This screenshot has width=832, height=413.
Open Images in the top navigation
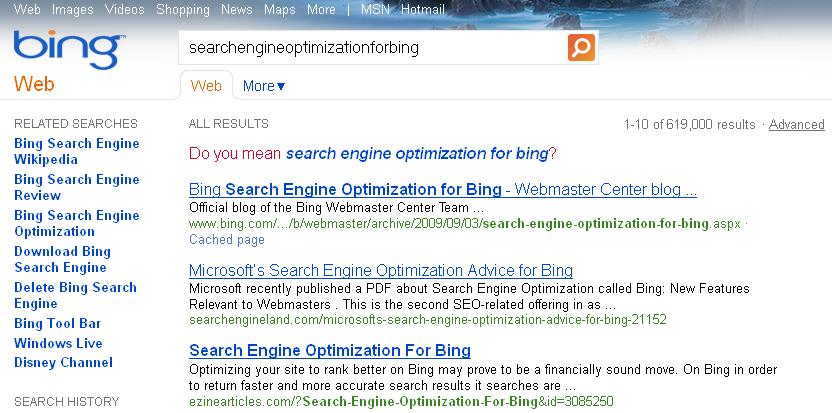tap(73, 10)
